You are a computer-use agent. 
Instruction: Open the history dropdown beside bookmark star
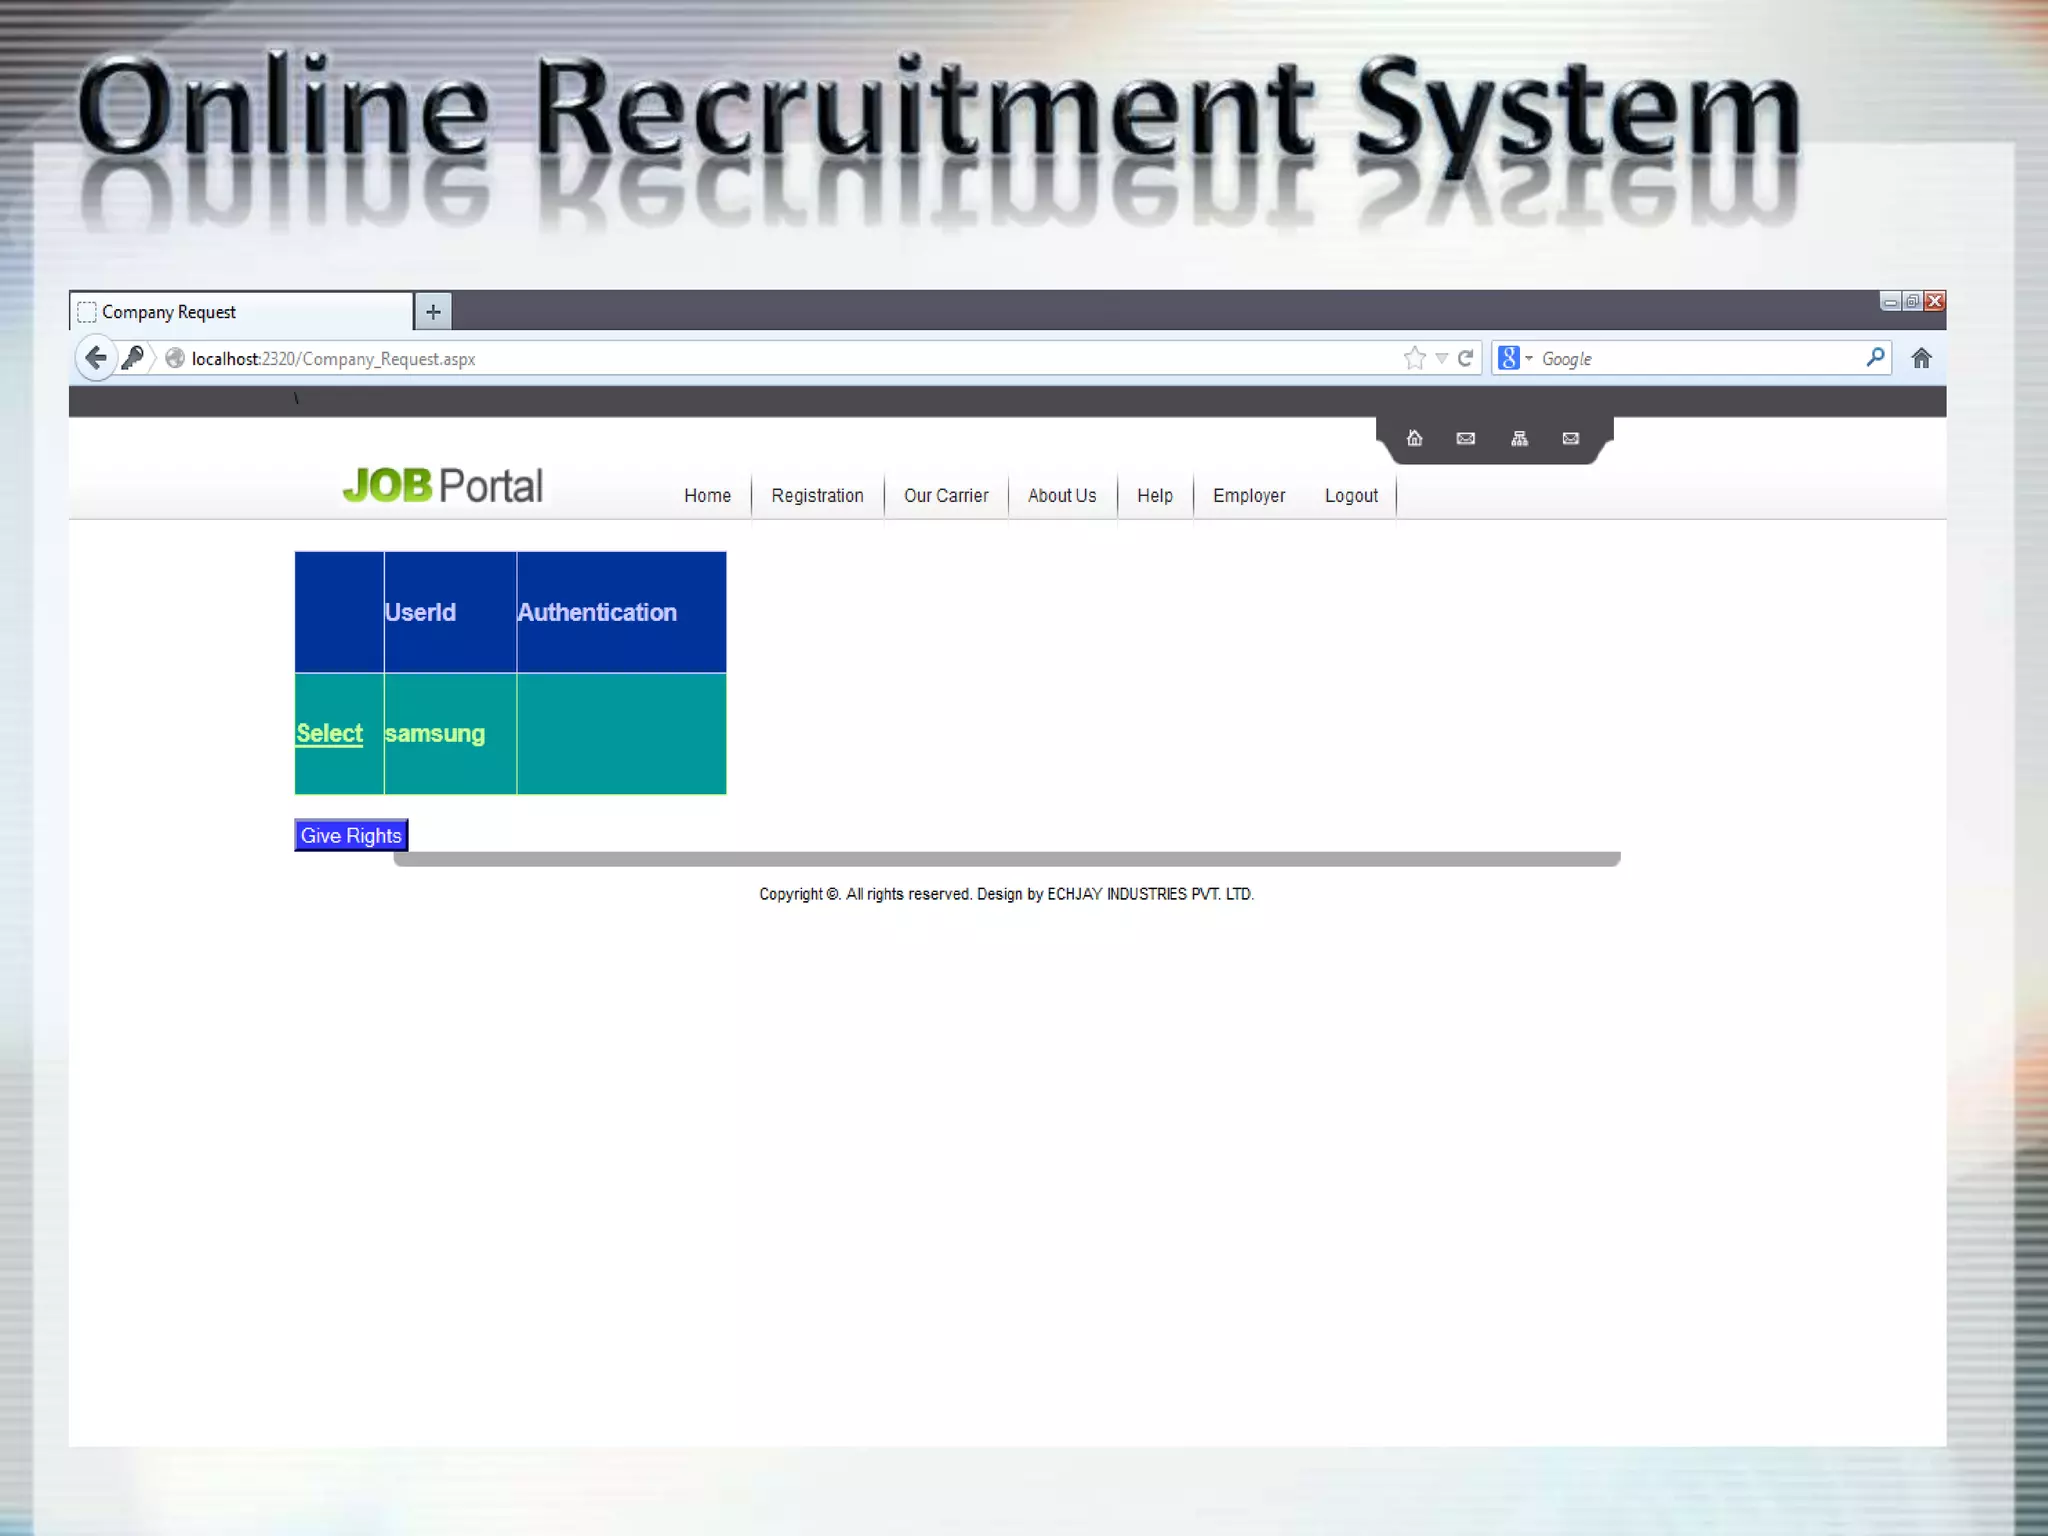[x=1441, y=358]
